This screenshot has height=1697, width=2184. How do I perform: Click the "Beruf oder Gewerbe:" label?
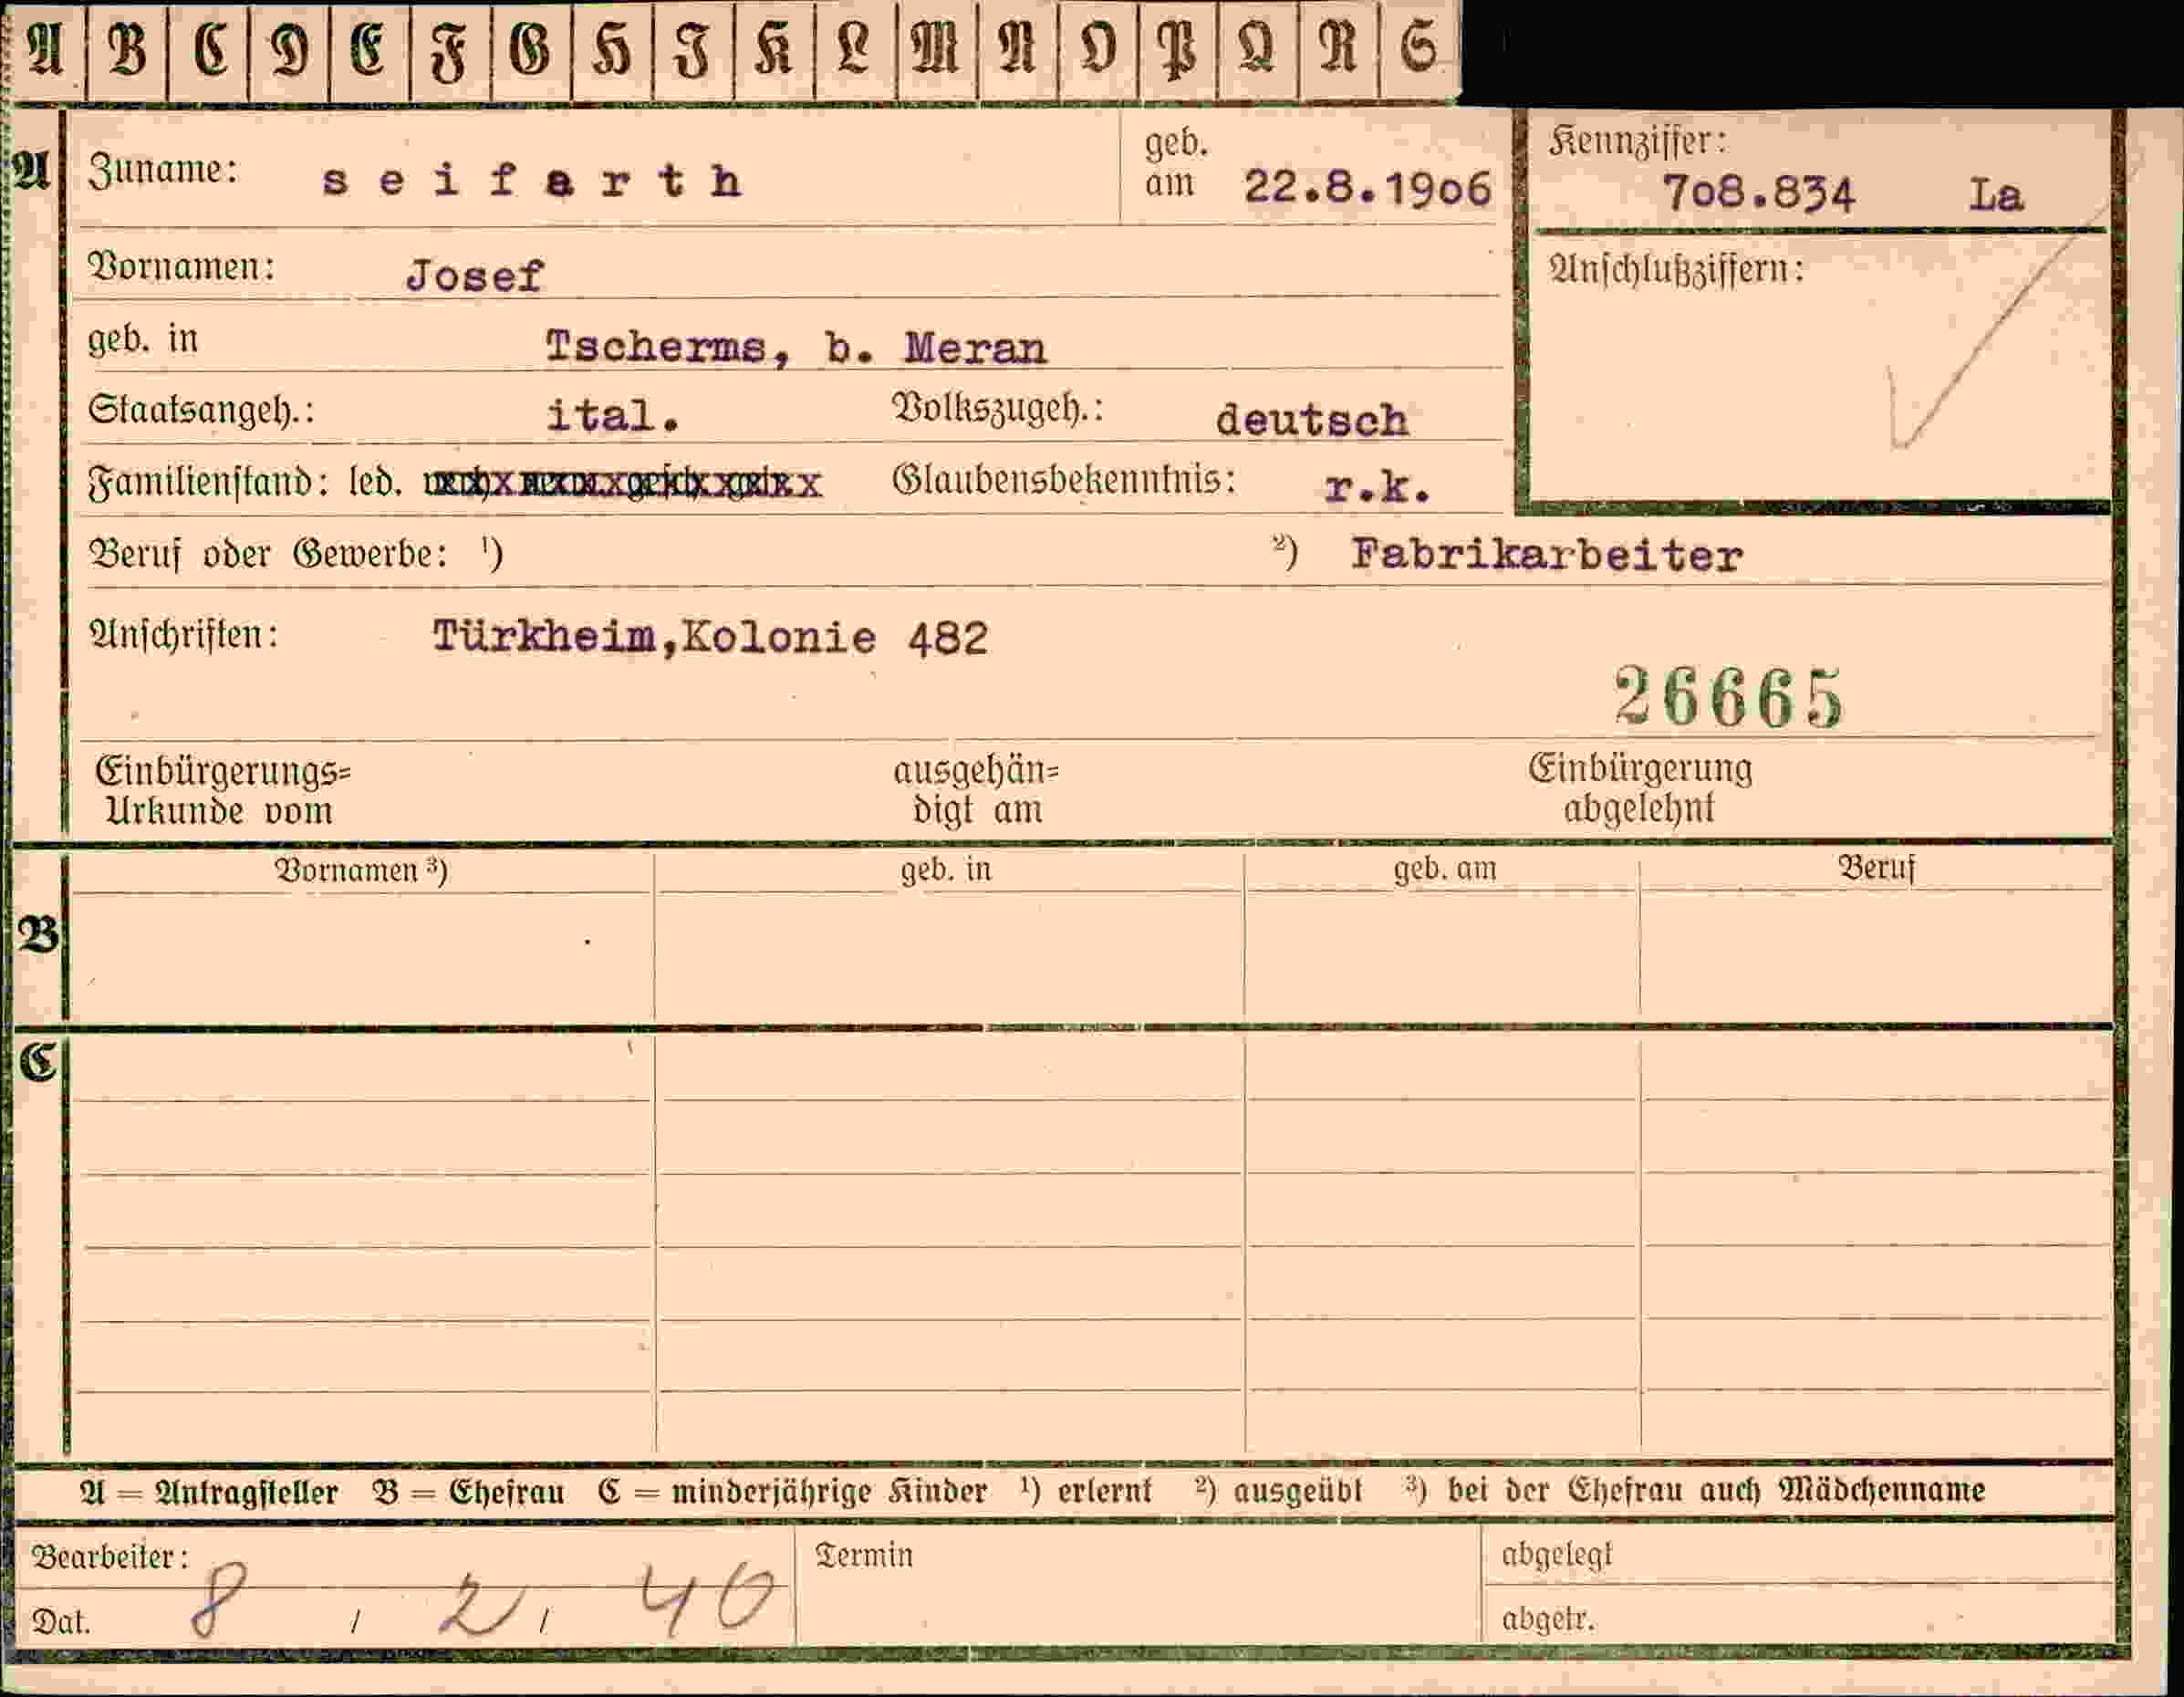coord(269,554)
